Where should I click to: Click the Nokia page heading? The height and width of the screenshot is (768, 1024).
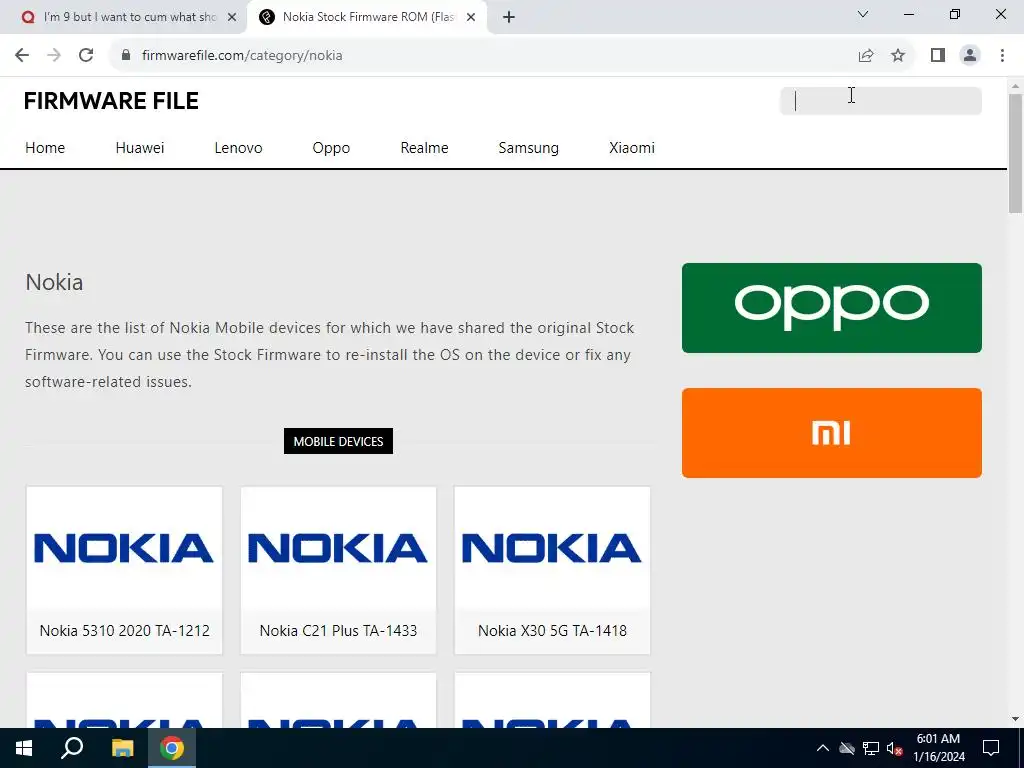(x=54, y=282)
